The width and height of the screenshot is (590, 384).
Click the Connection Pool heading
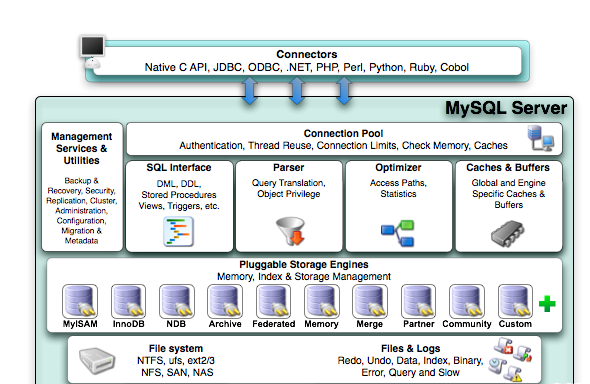click(343, 134)
